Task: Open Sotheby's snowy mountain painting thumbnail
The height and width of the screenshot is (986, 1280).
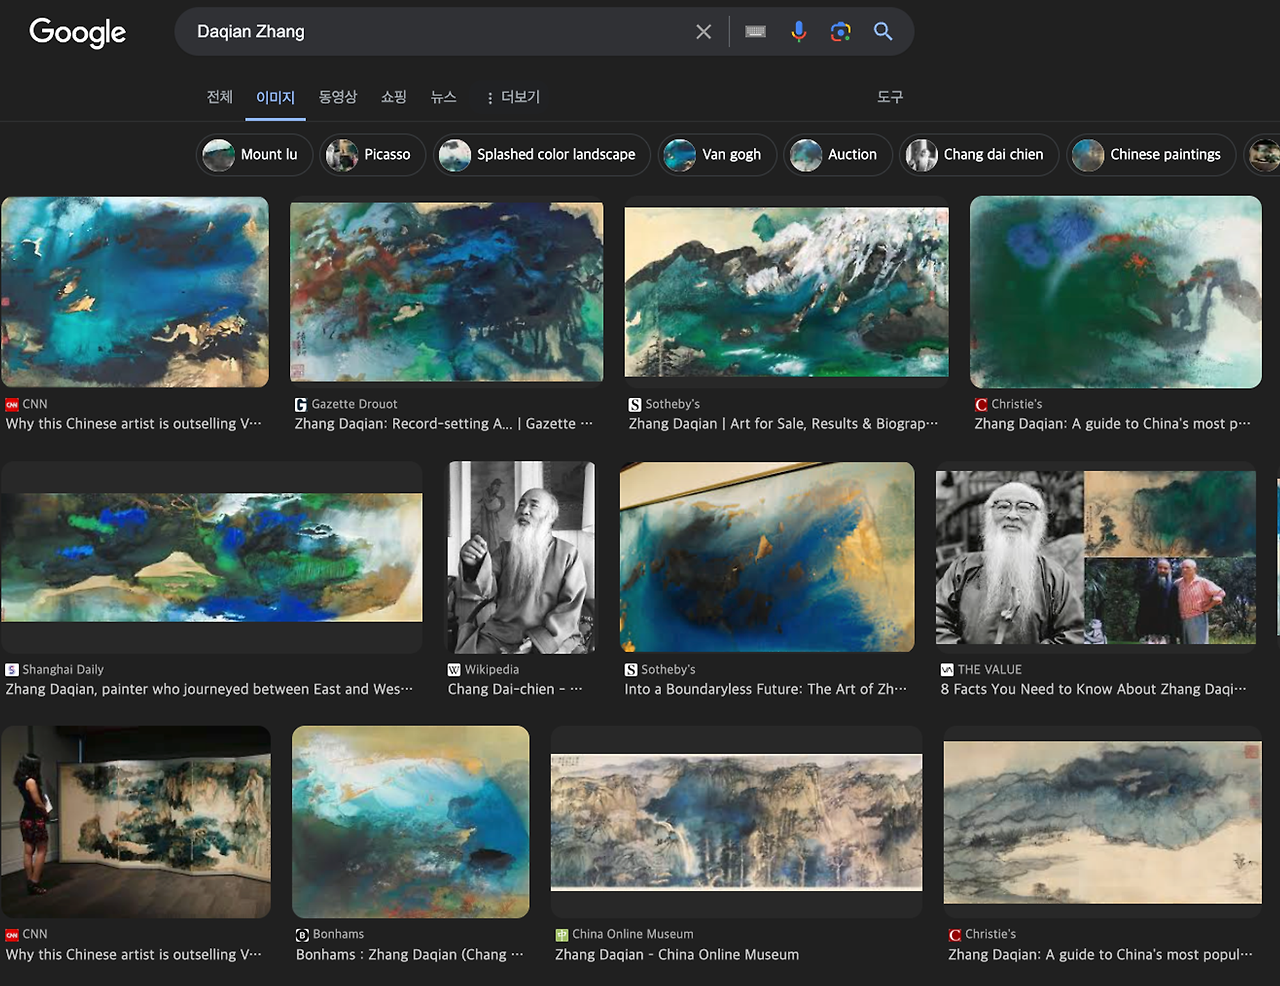Action: [786, 292]
